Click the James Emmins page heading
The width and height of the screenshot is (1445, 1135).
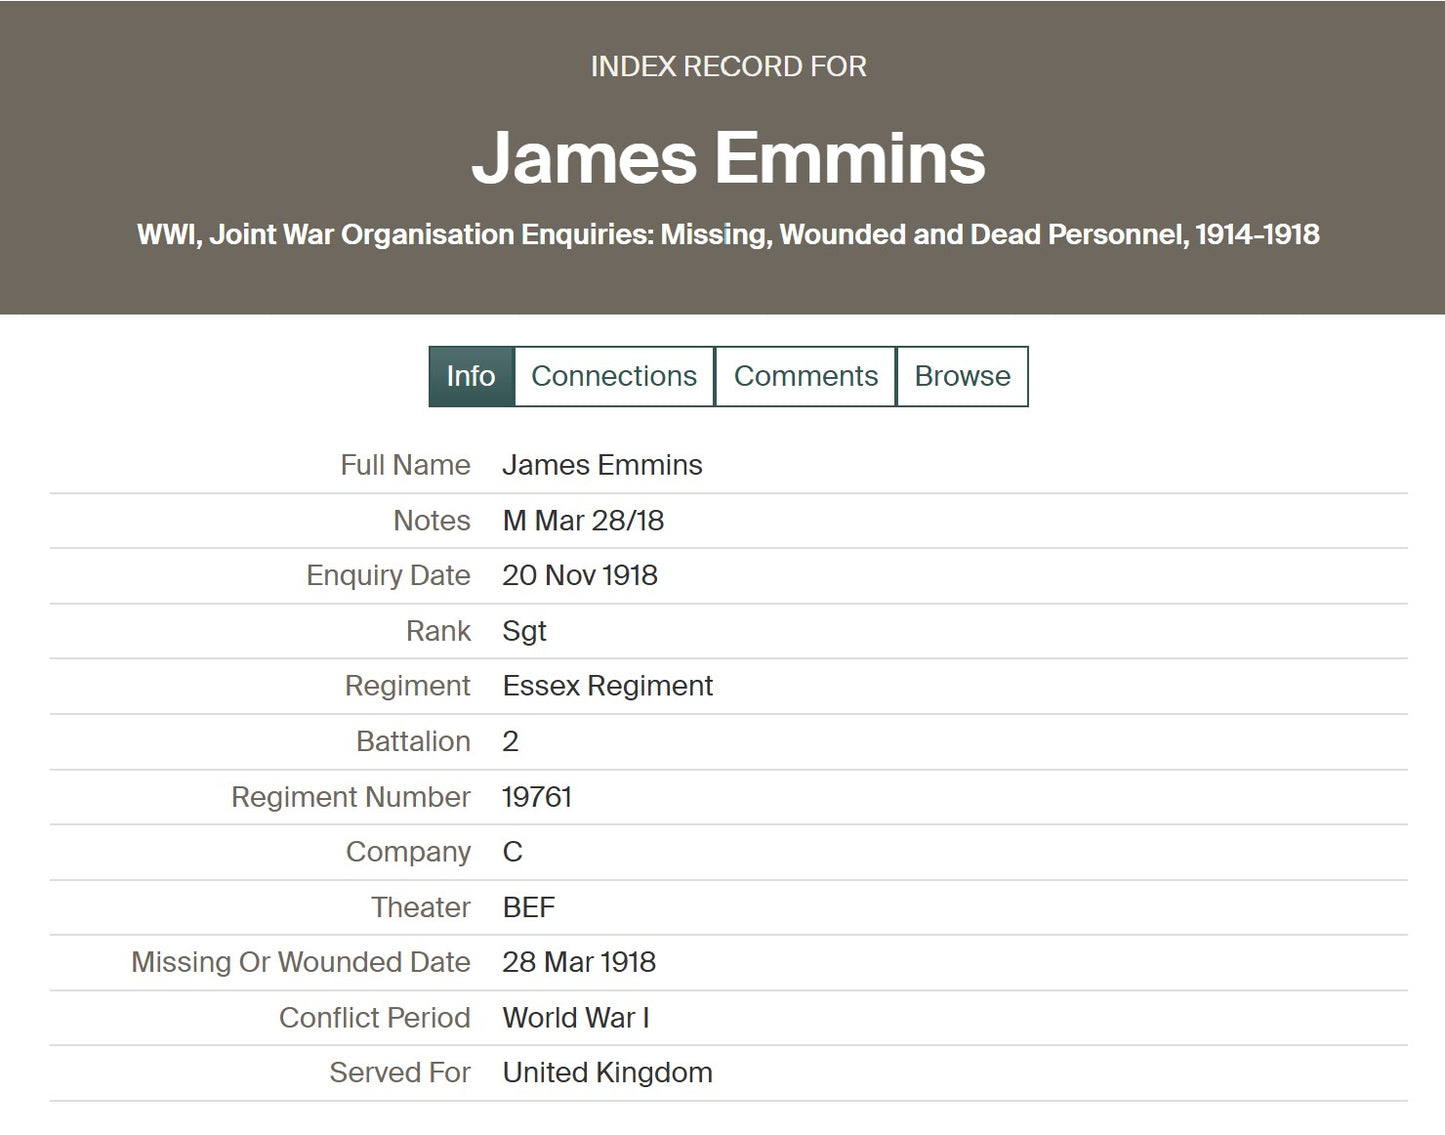[x=728, y=158]
